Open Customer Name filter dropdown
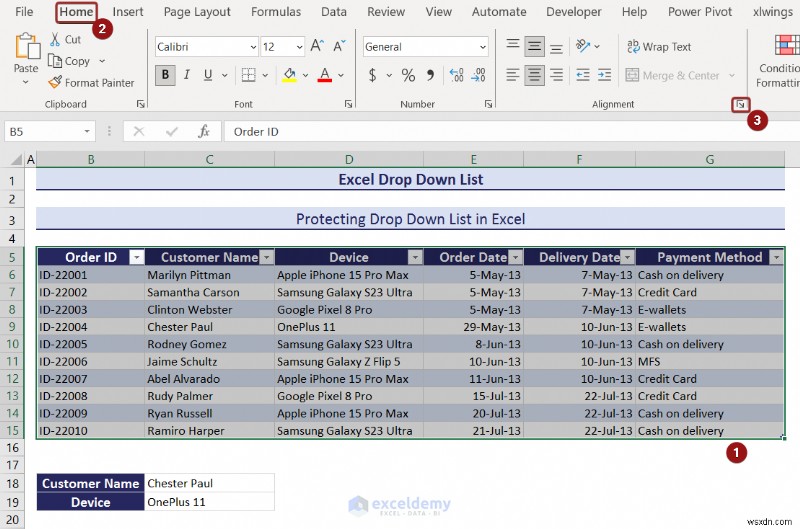 267,257
